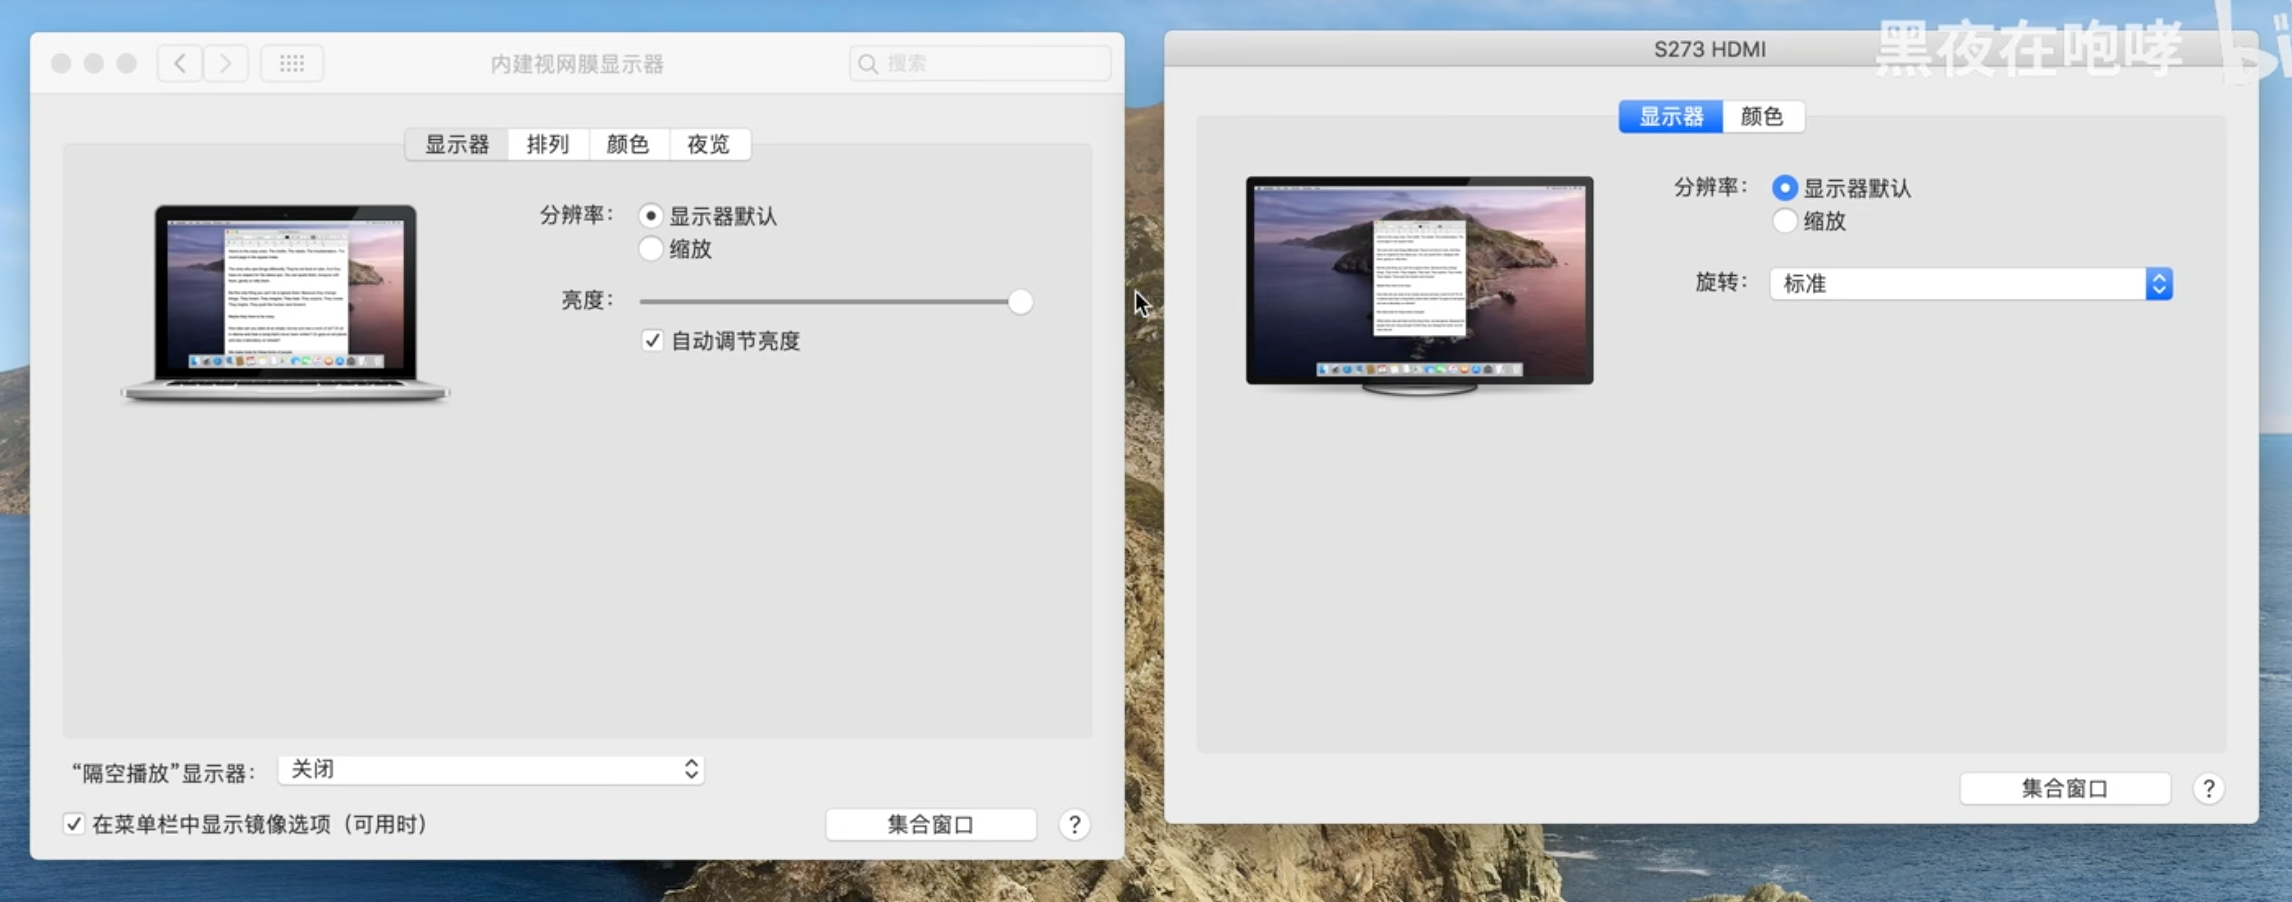Click the back navigation arrow in preferences toolbar
The image size is (2292, 902).
coord(179,62)
